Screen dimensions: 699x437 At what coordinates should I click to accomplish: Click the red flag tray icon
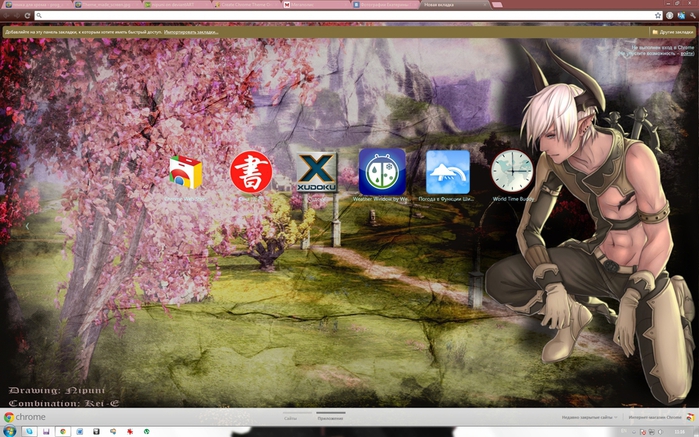[x=642, y=432]
